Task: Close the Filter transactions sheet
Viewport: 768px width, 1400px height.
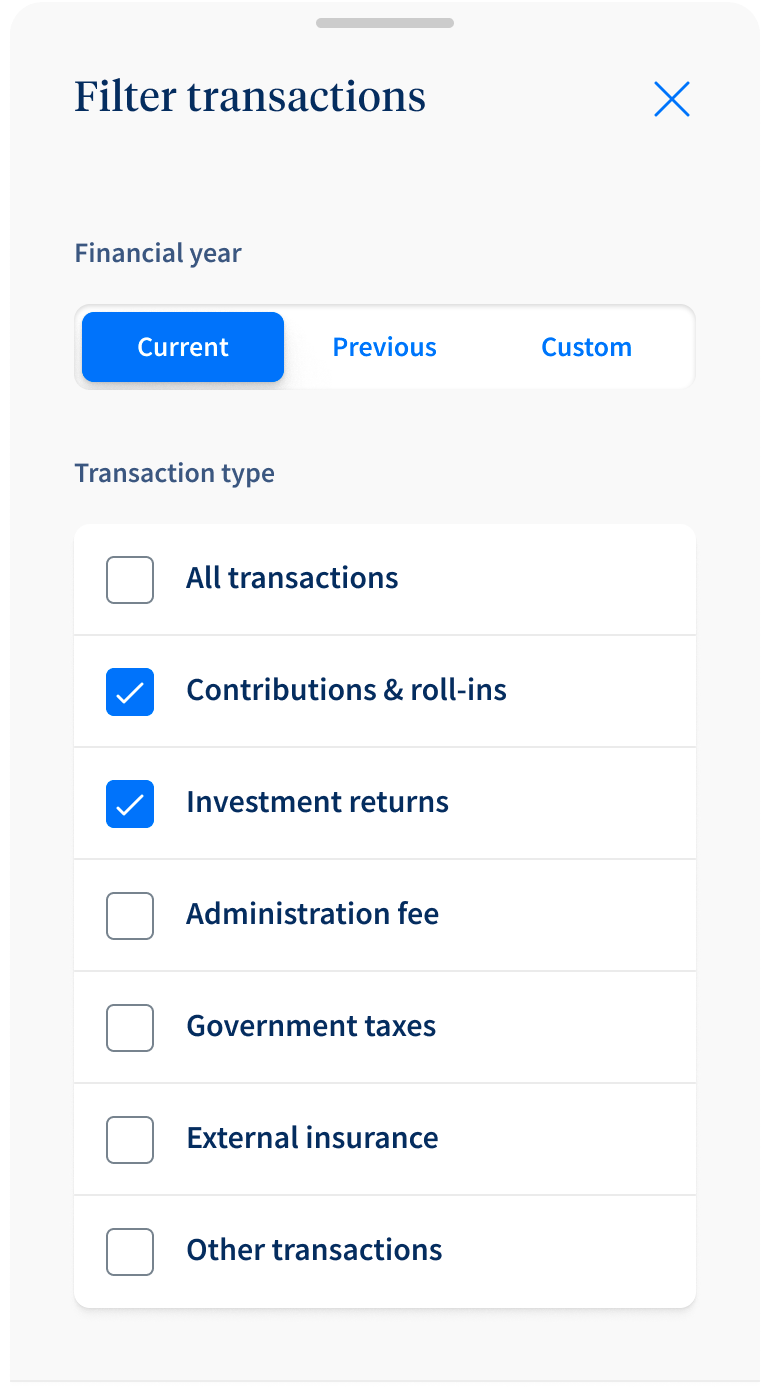Action: point(672,99)
